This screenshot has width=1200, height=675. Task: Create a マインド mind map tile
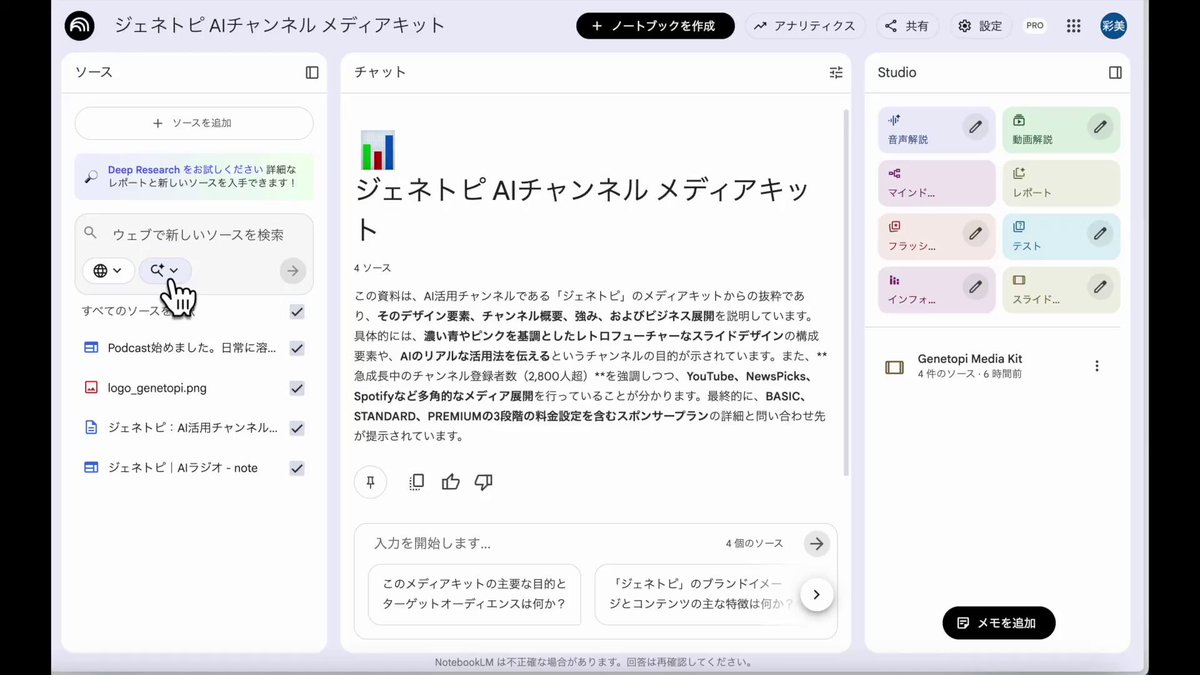(x=937, y=183)
